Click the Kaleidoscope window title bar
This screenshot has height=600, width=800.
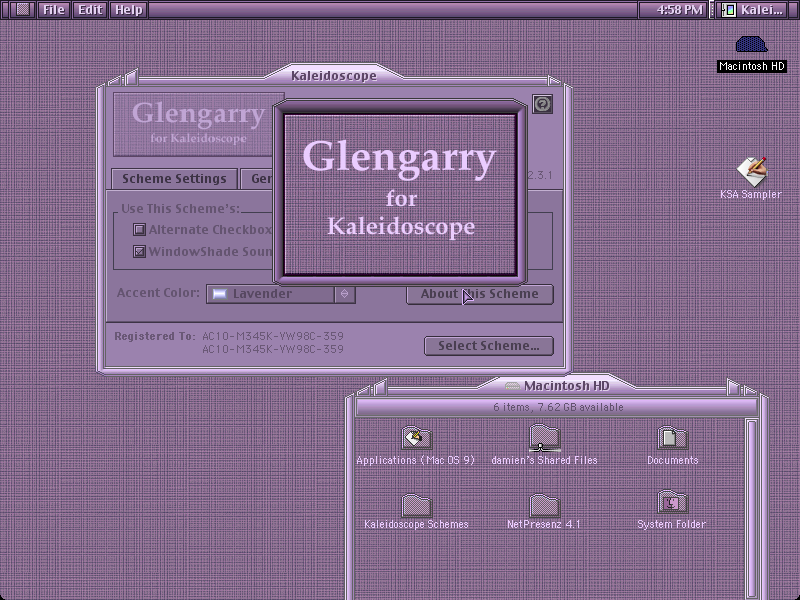[334, 76]
